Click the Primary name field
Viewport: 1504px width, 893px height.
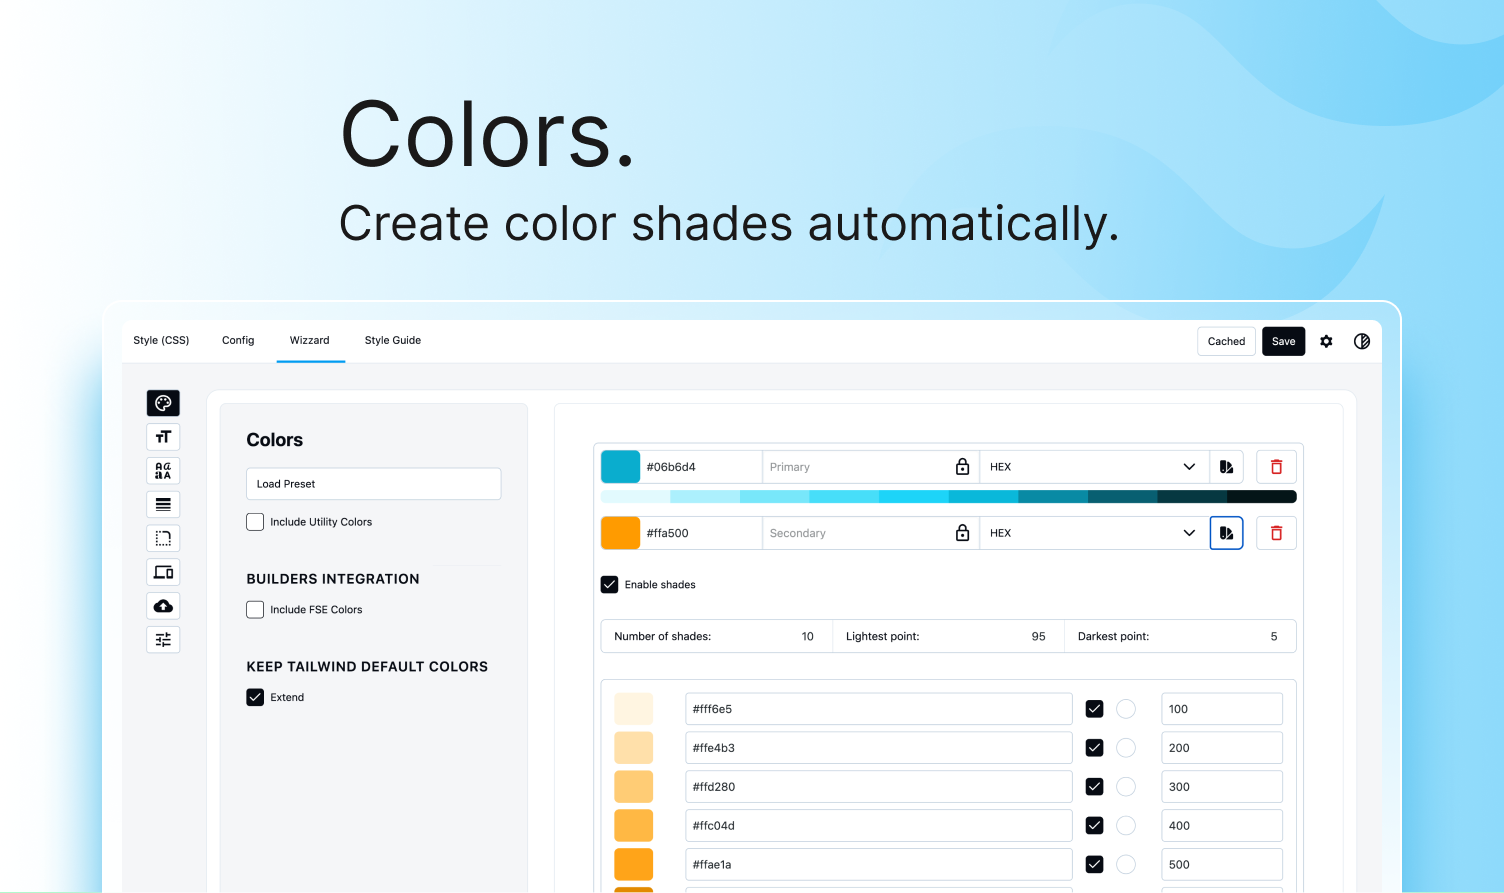[x=856, y=467]
